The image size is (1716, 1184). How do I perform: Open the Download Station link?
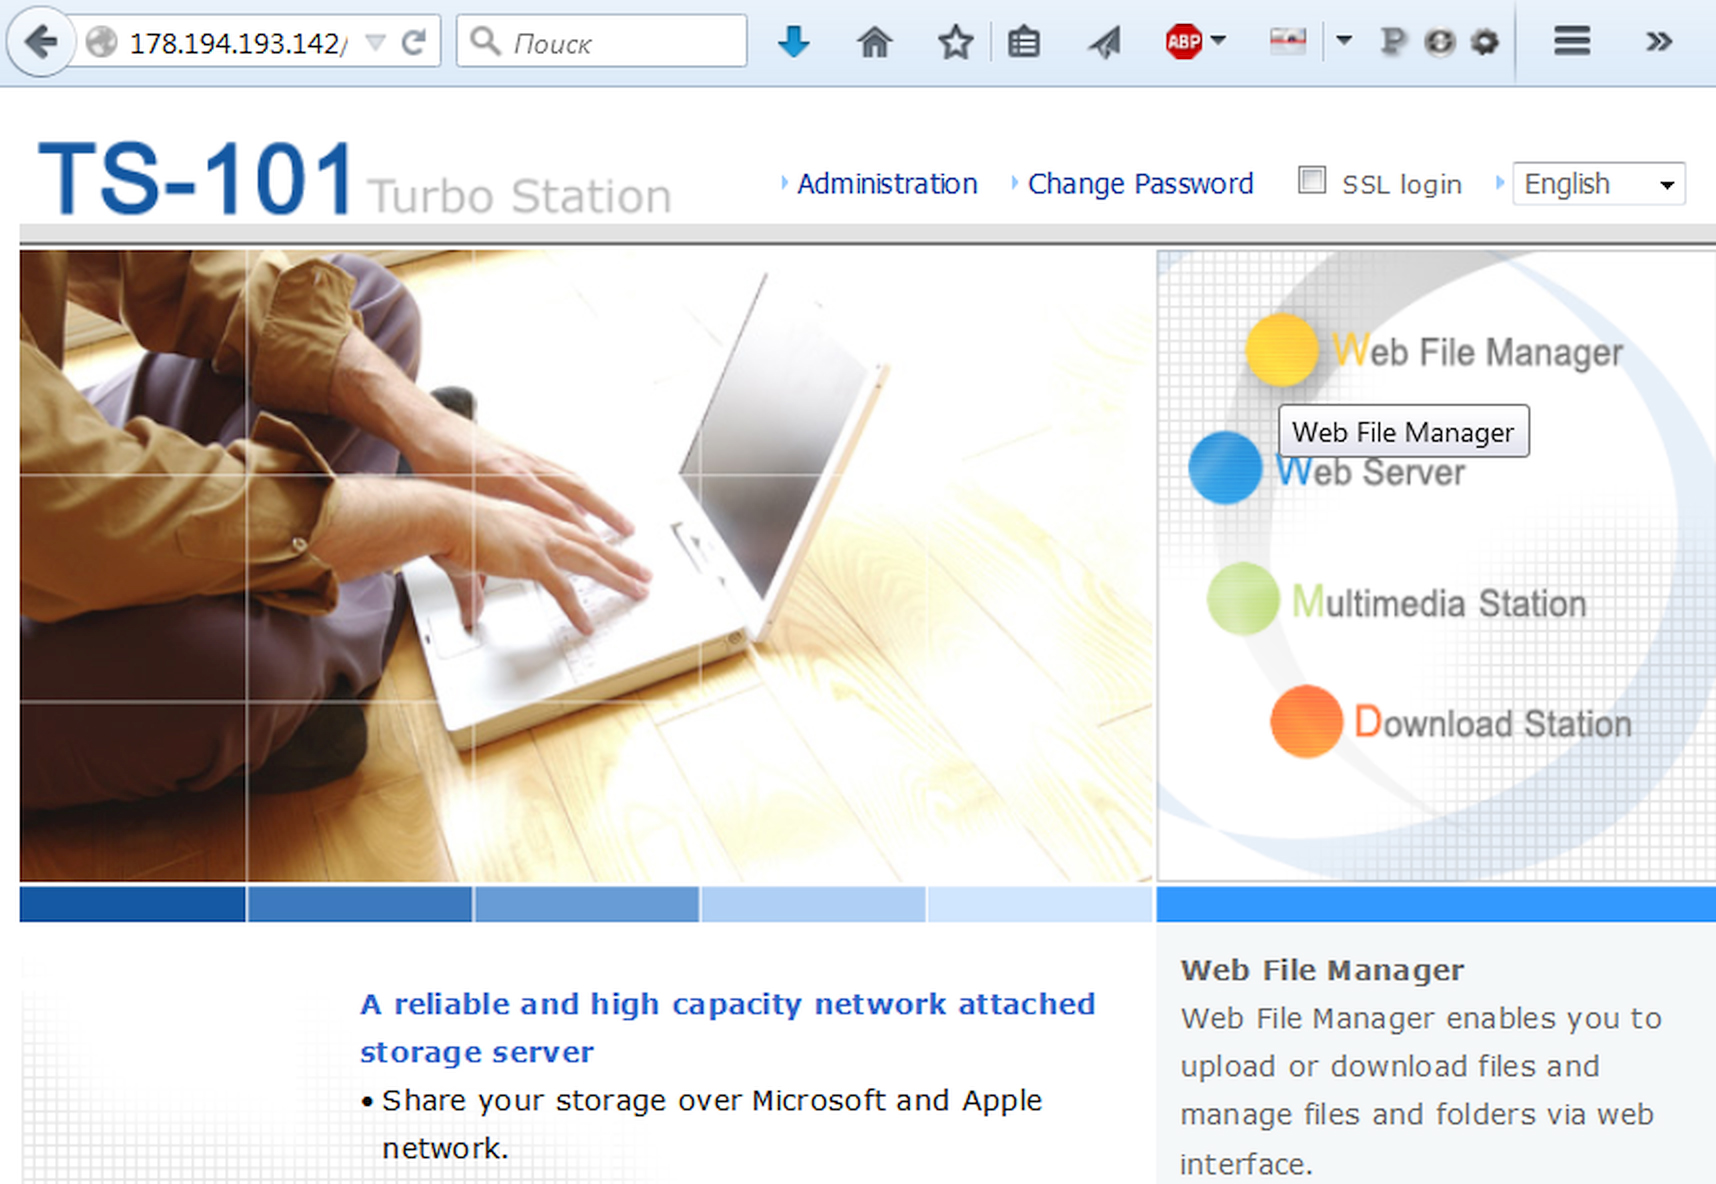click(1492, 722)
